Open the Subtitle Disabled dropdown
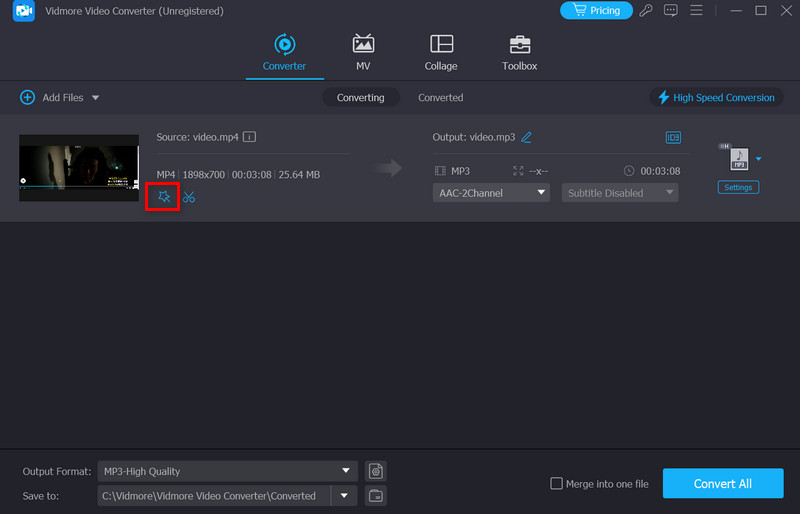800x514 pixels. coord(619,193)
